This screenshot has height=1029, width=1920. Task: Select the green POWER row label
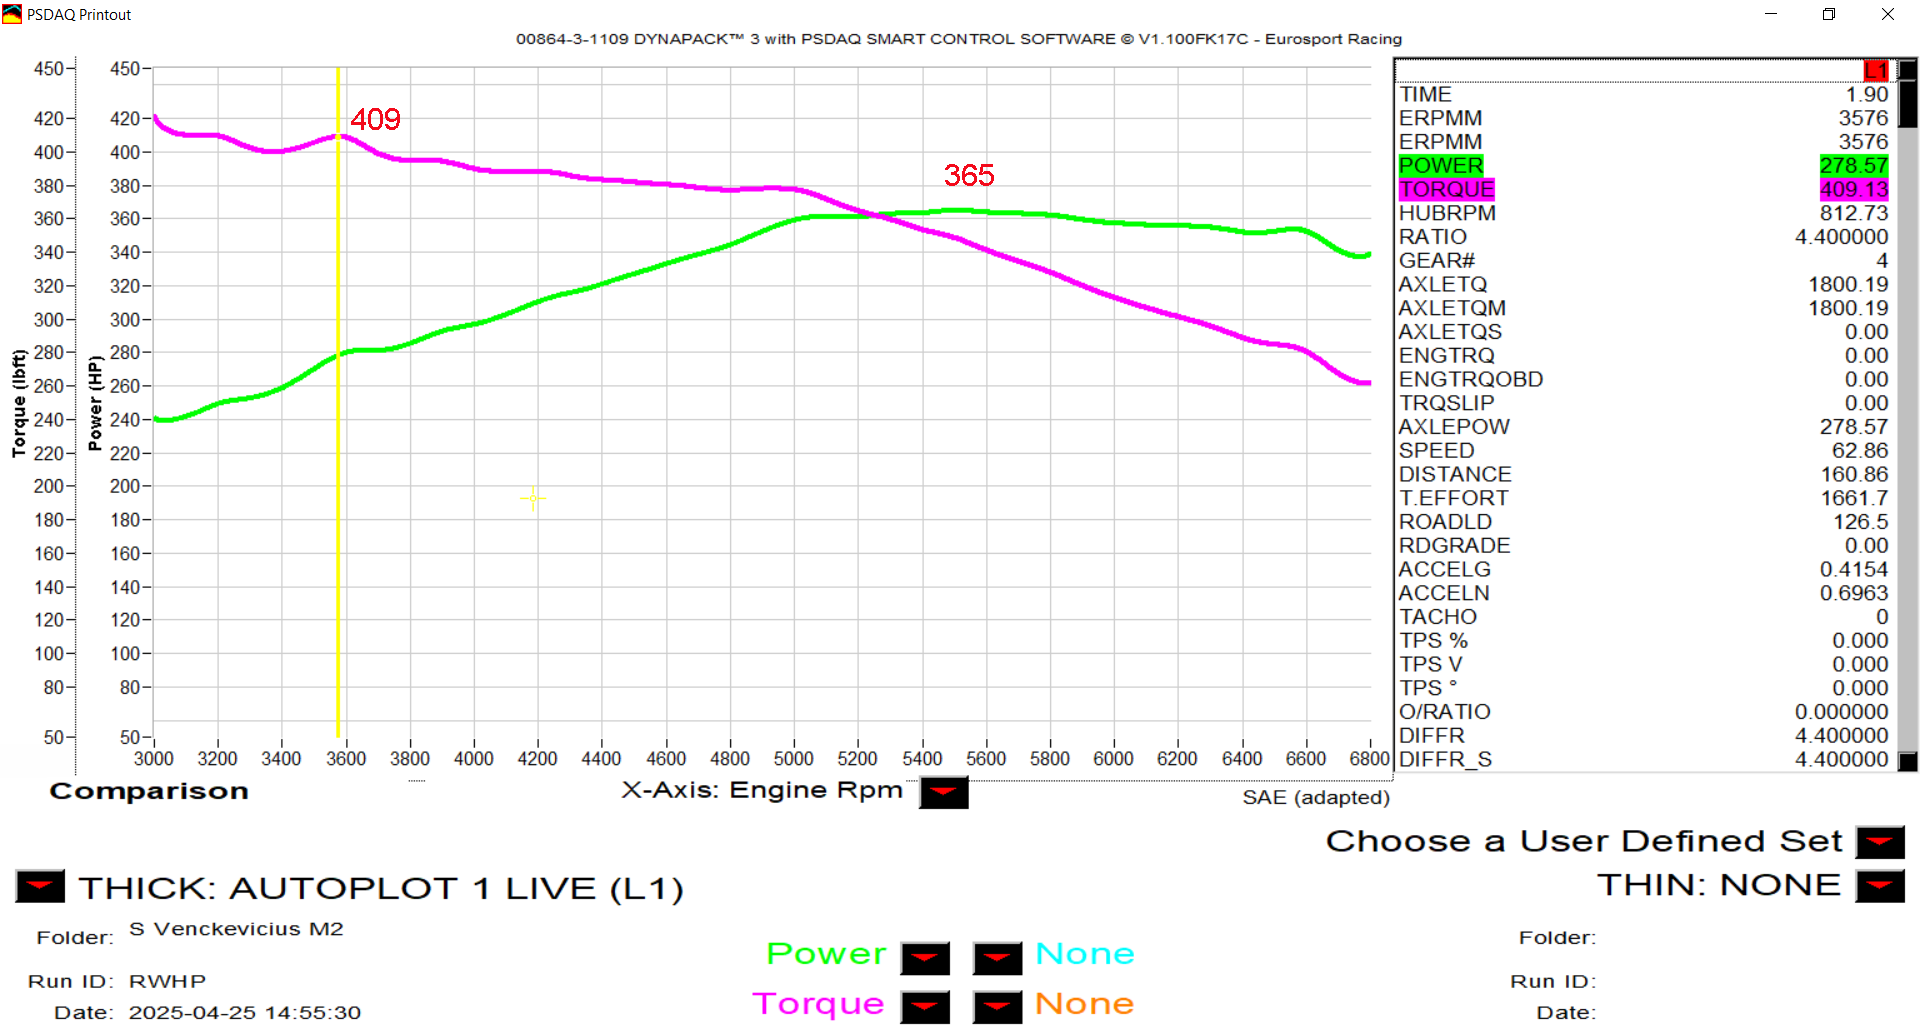coord(1441,166)
